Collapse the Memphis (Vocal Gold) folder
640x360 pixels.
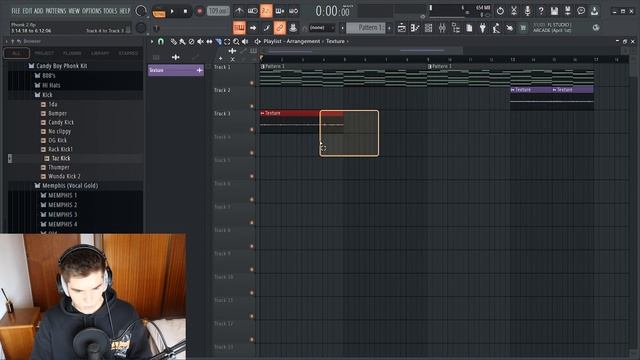click(66, 186)
